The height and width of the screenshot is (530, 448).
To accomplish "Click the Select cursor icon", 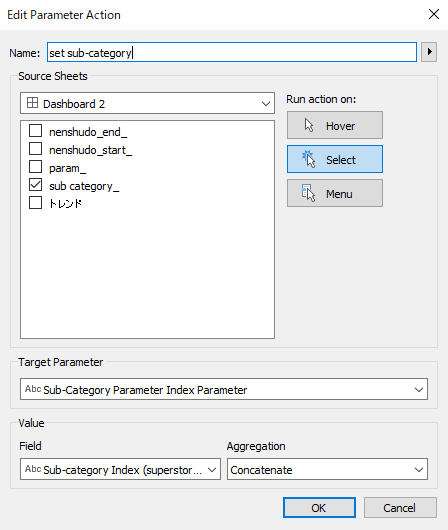I will (x=308, y=159).
